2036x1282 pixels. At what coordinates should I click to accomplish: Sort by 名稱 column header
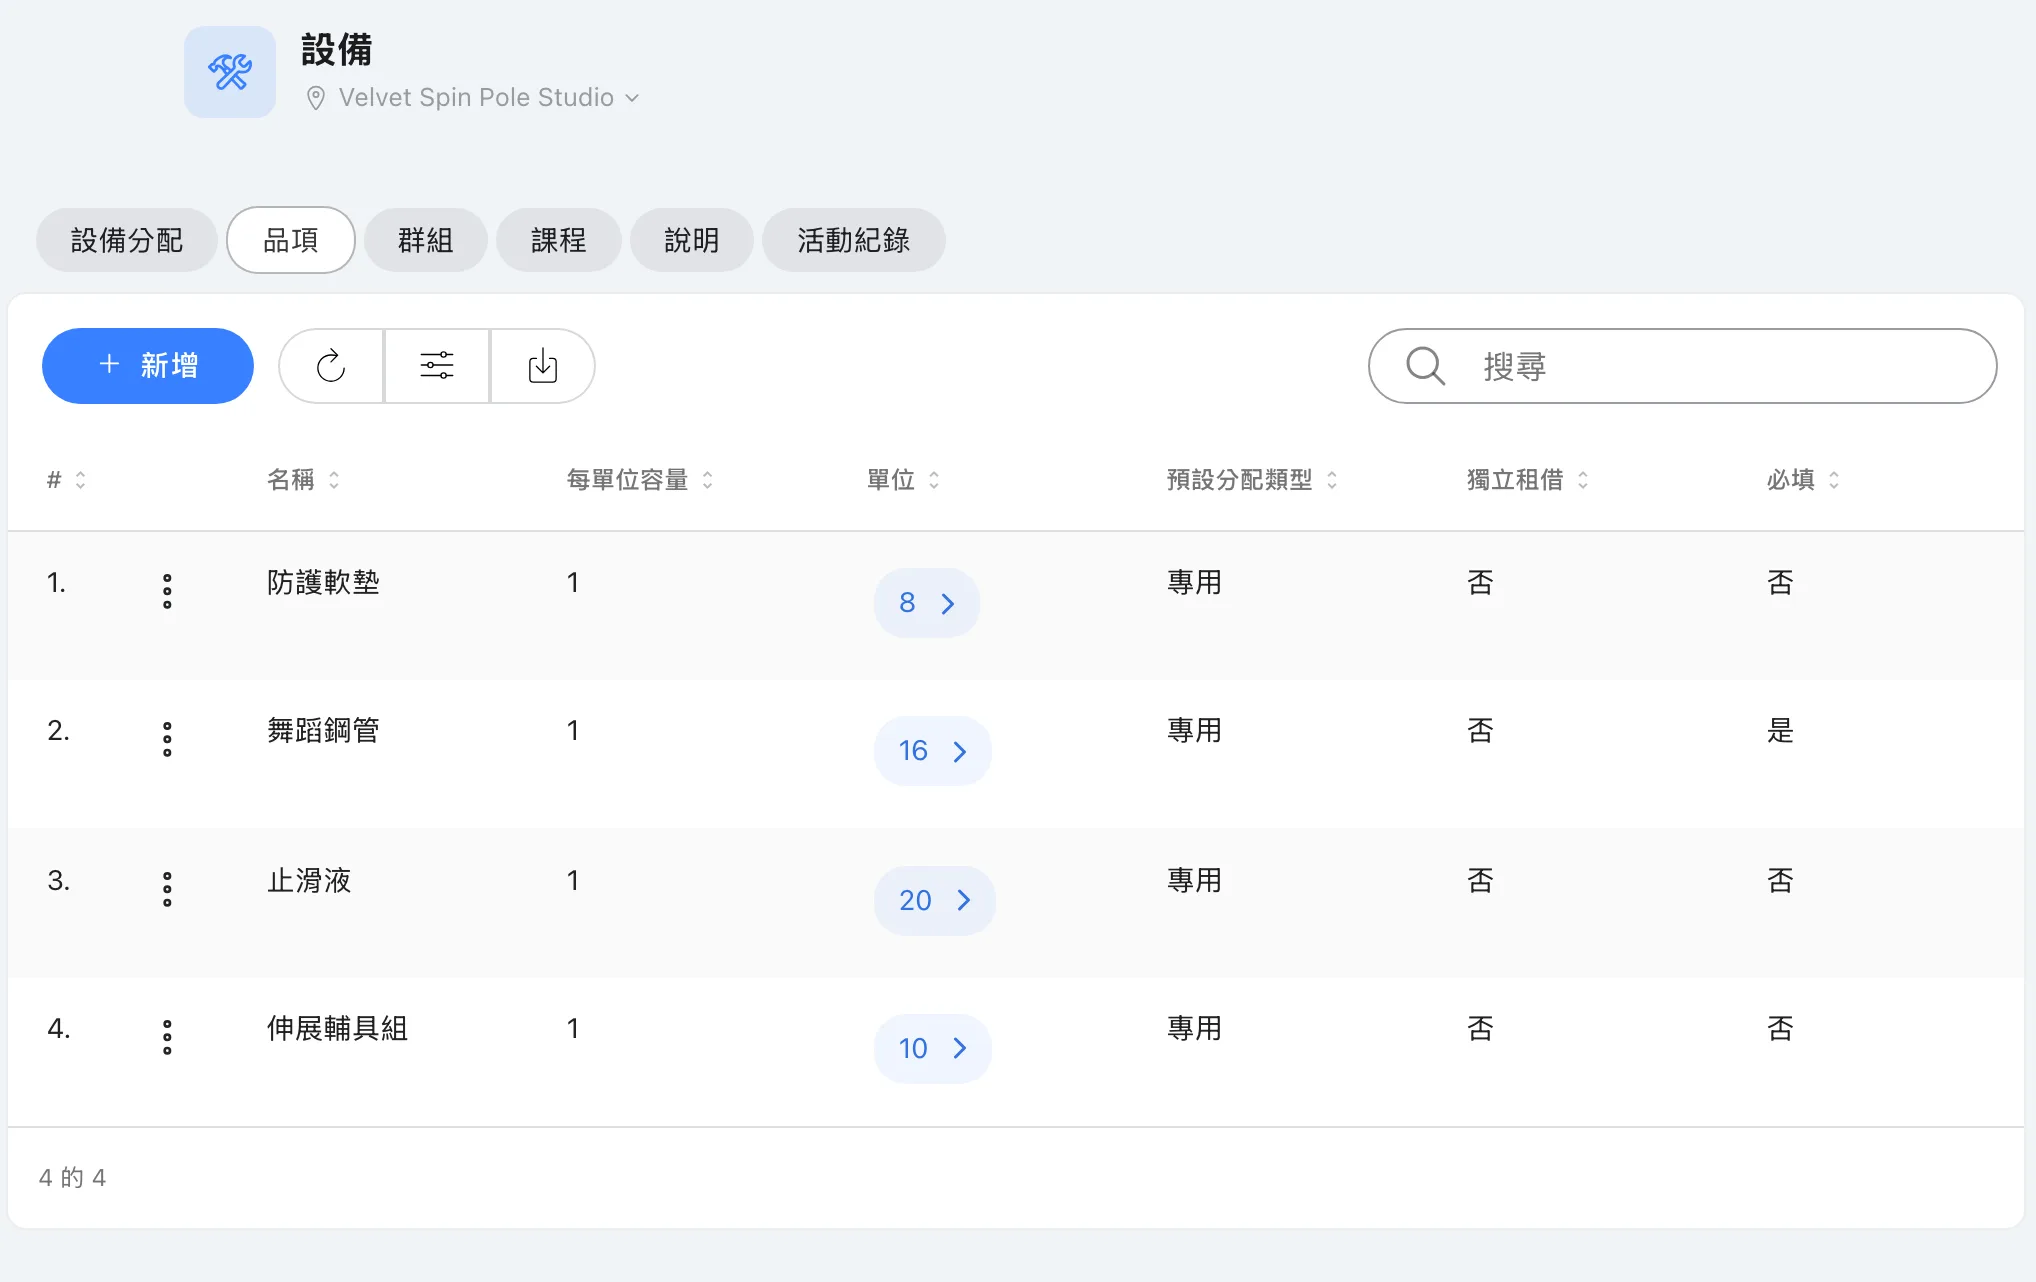303,480
